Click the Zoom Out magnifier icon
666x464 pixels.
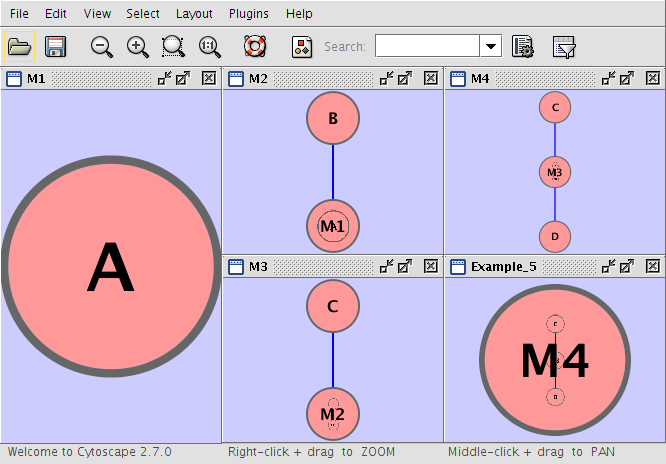tap(101, 47)
